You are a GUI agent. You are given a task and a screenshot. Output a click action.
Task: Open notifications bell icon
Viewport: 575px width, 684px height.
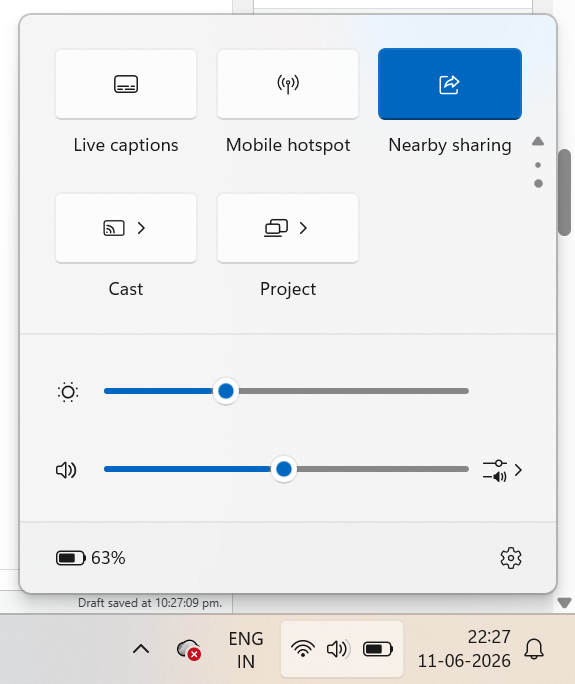coord(534,649)
